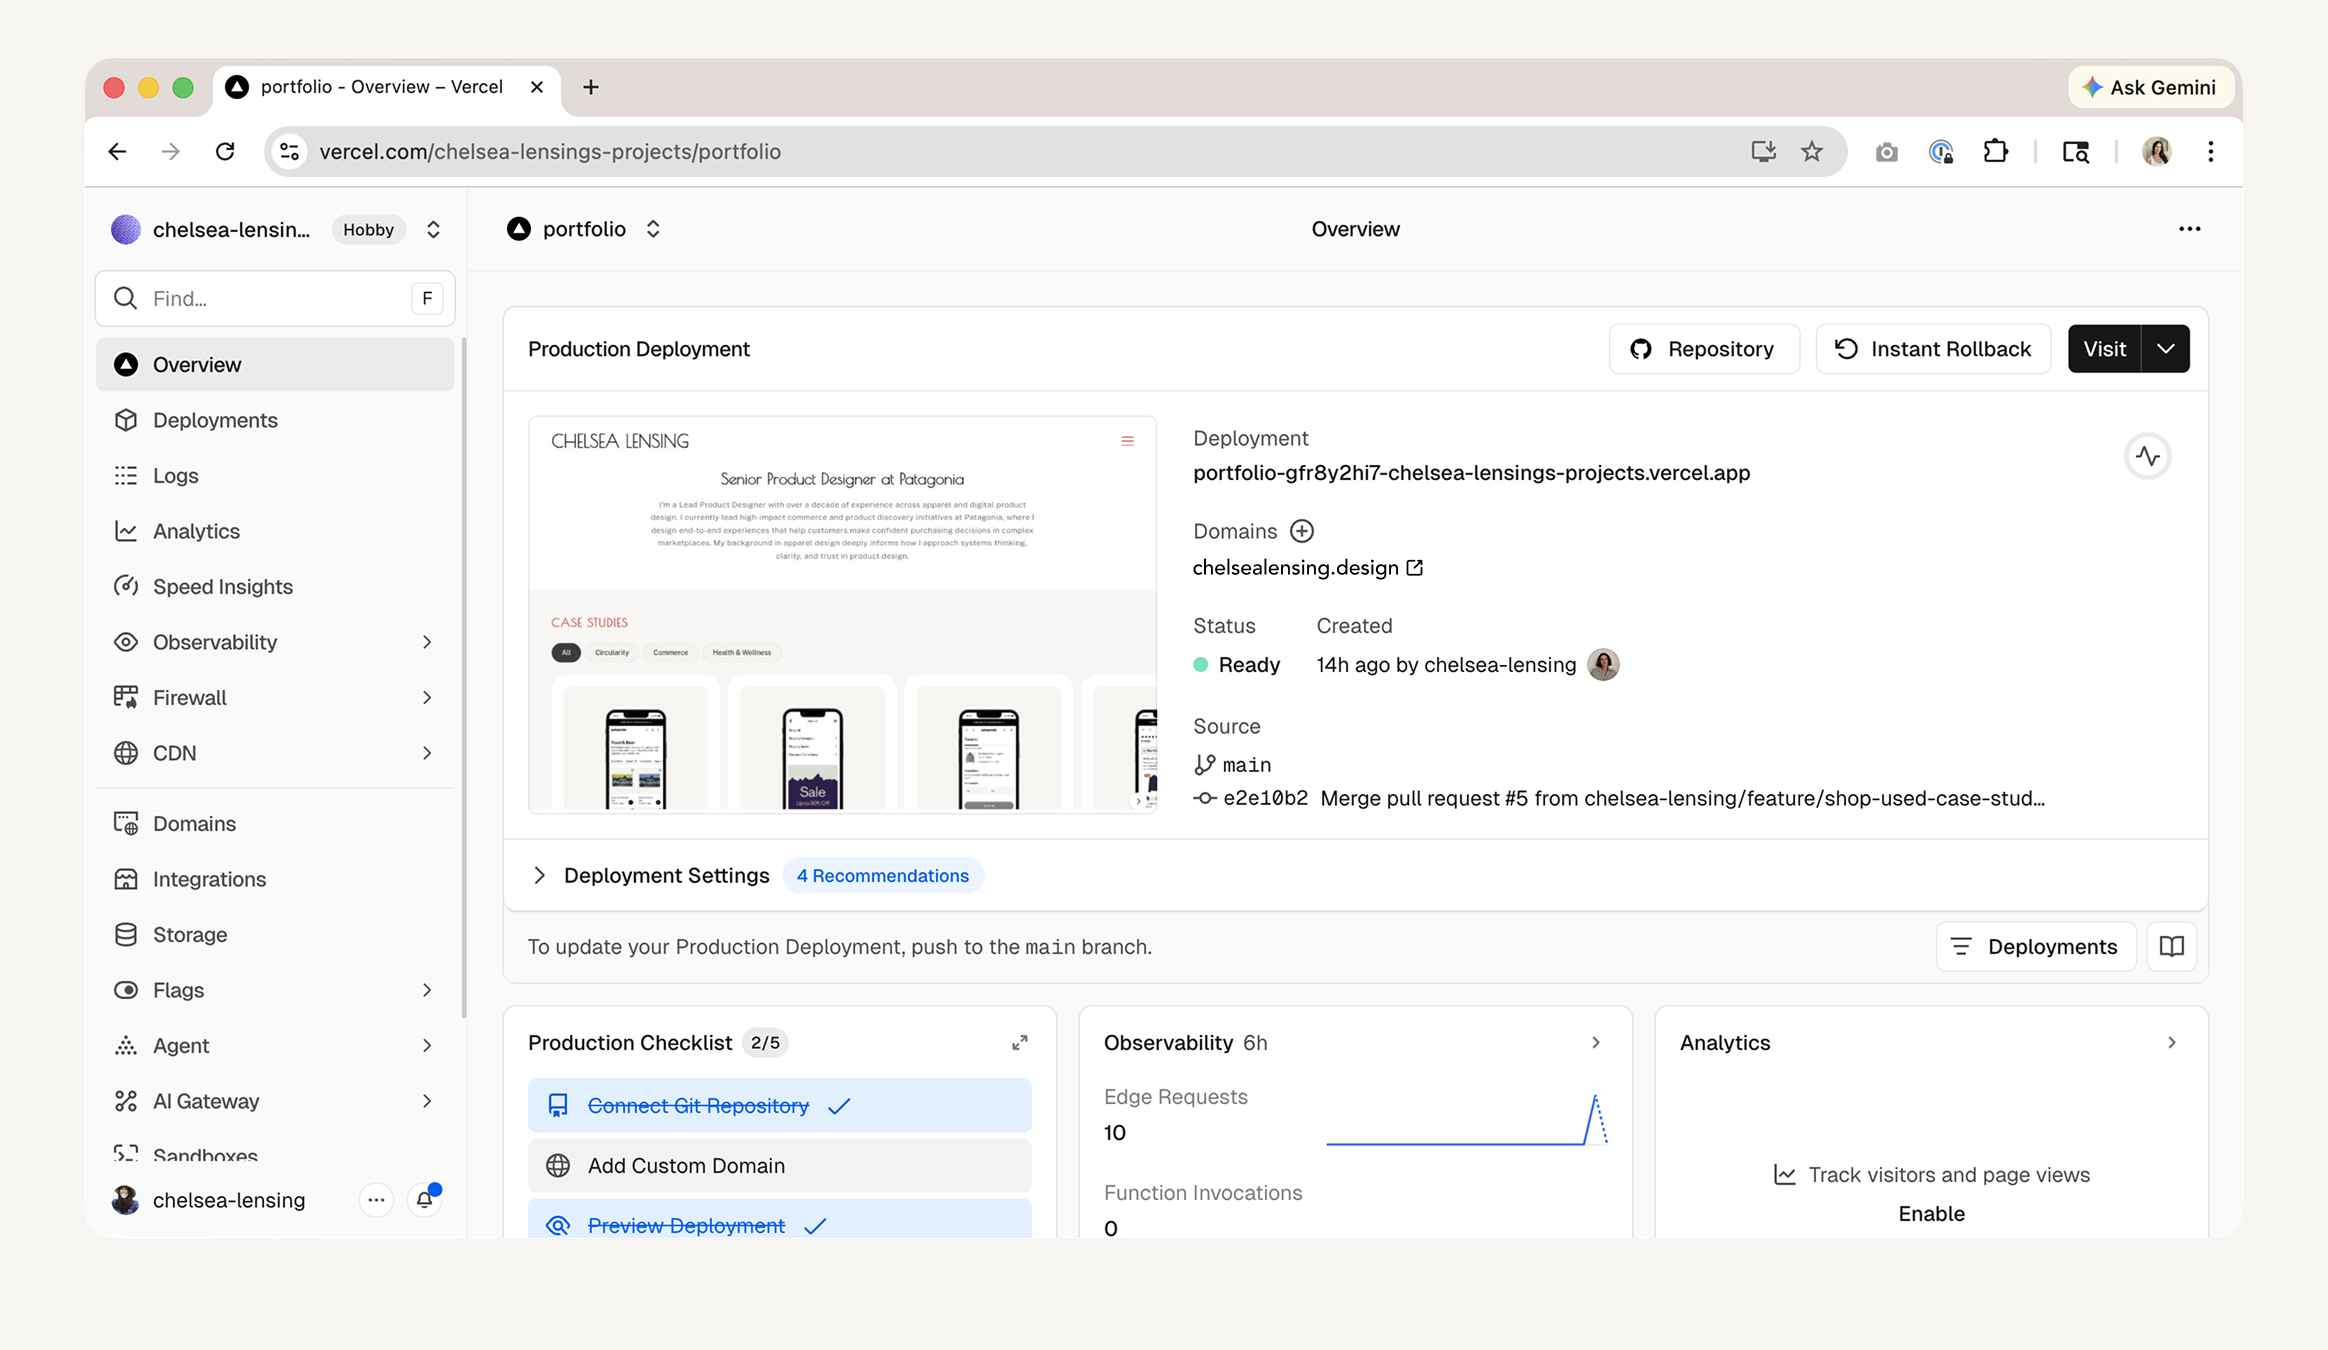
Task: Bookmark the page with the star icon
Action: click(x=1812, y=152)
